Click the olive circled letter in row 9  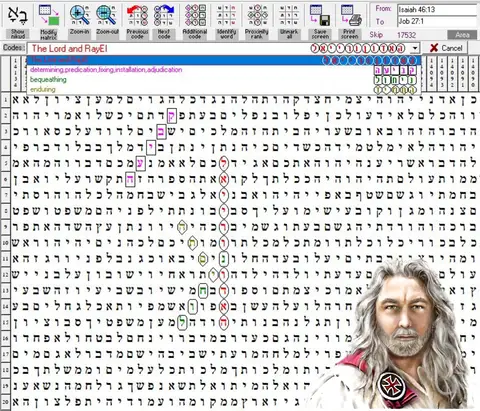tap(182, 227)
